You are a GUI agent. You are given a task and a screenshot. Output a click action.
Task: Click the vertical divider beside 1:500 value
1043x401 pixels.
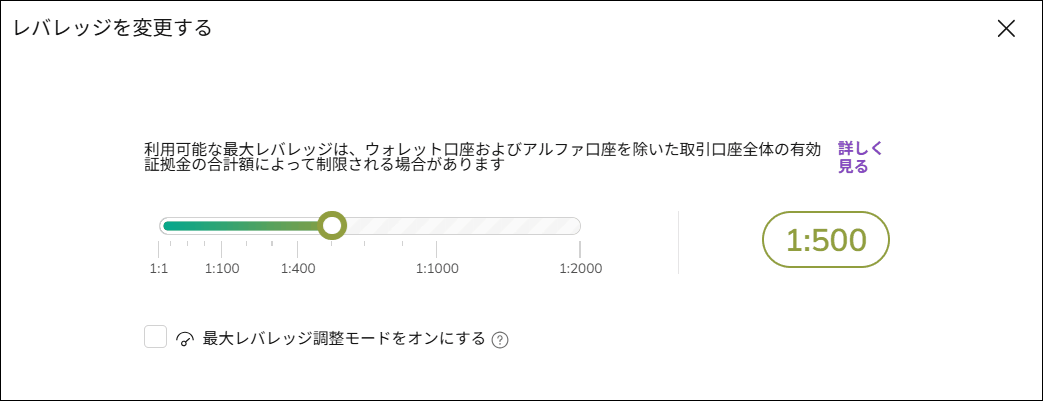pos(679,242)
